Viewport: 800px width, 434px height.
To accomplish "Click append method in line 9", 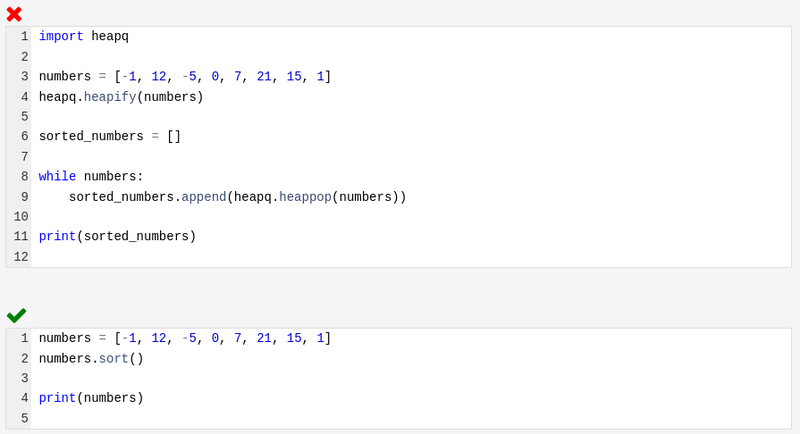I will point(204,197).
